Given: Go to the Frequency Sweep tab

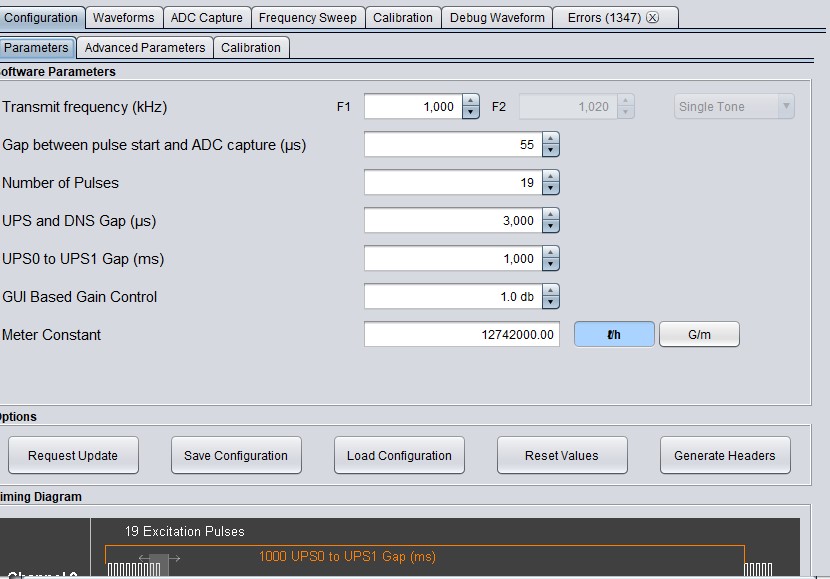Looking at the screenshot, I should (308, 17).
